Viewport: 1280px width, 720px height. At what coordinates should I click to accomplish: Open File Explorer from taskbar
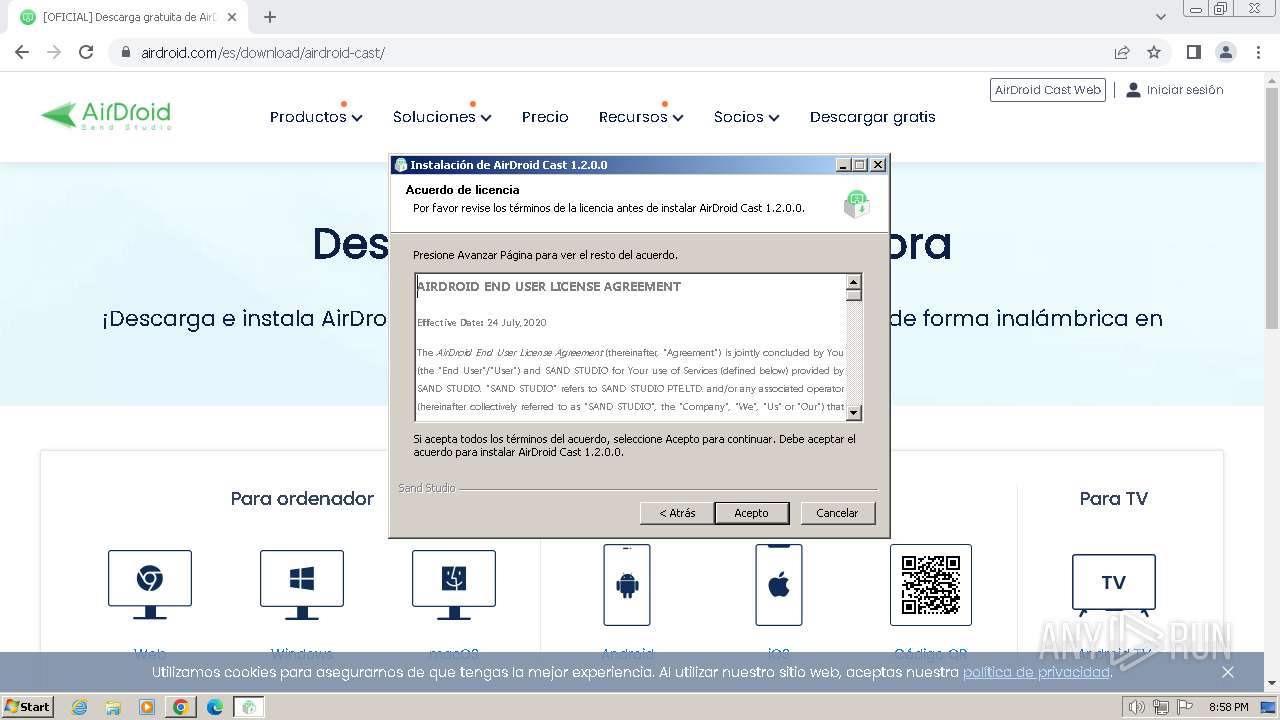[113, 707]
